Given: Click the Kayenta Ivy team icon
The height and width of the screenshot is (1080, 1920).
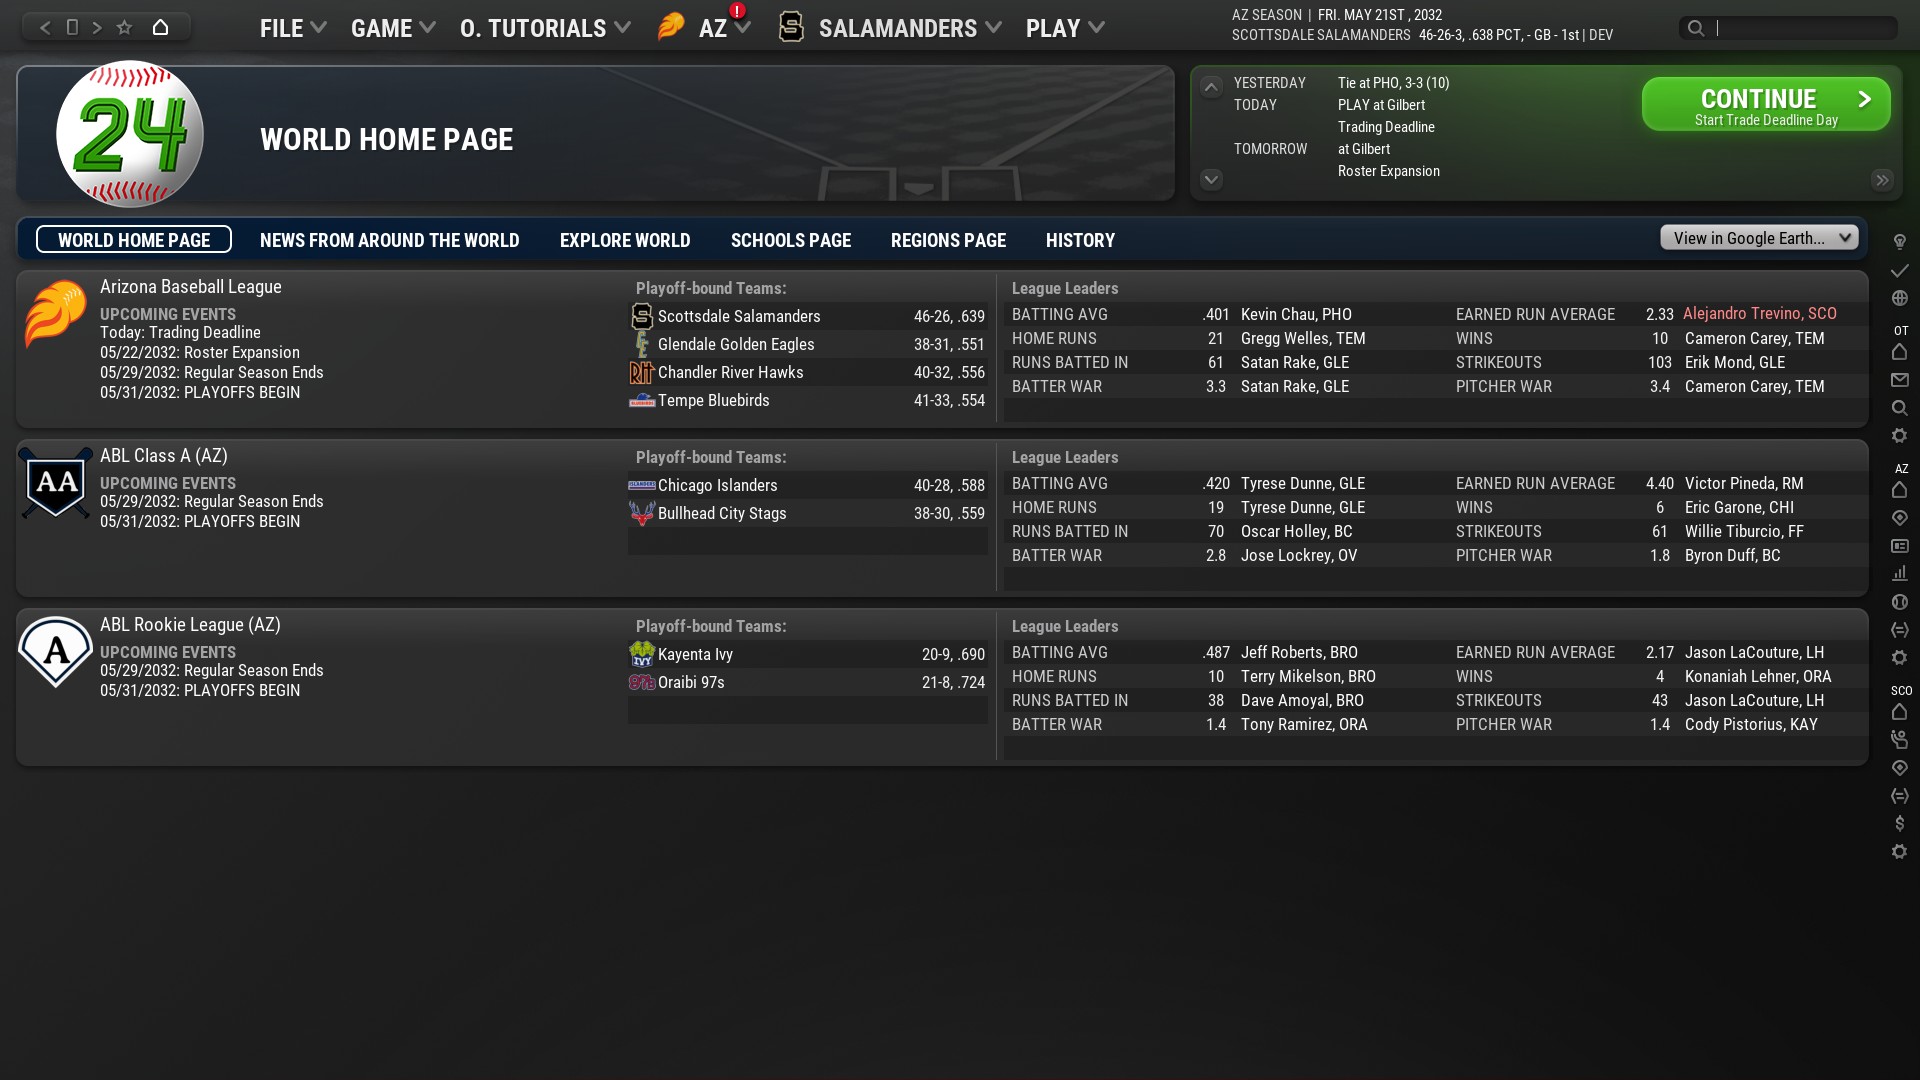Looking at the screenshot, I should point(642,654).
